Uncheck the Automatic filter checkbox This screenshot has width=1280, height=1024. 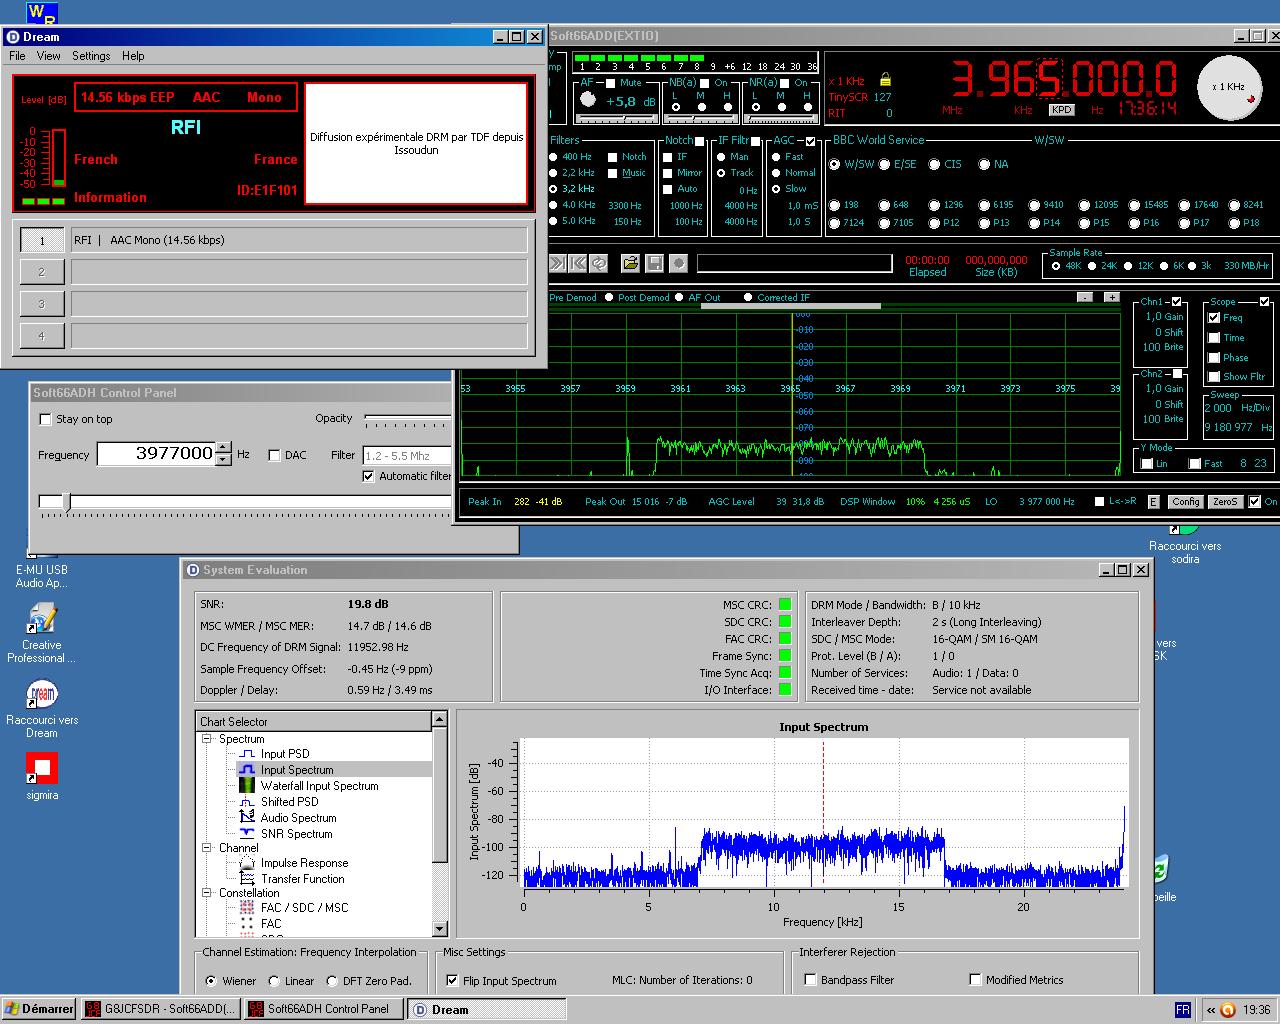point(368,476)
